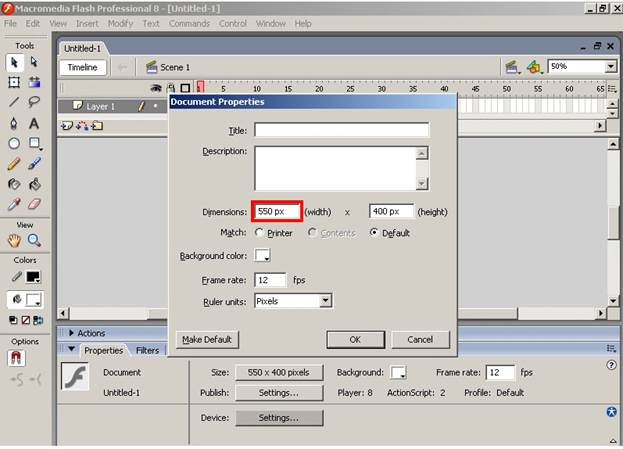Toggle the Timeline button

(83, 67)
